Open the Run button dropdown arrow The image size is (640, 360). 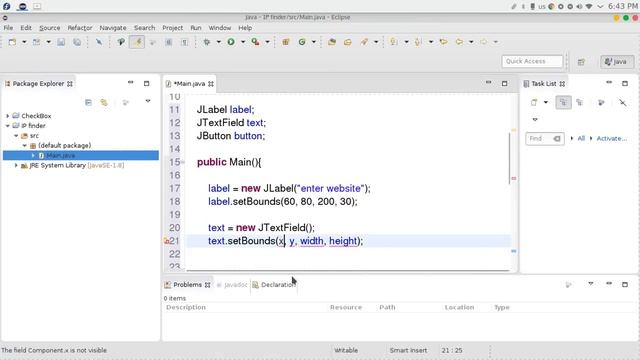coord(243,42)
